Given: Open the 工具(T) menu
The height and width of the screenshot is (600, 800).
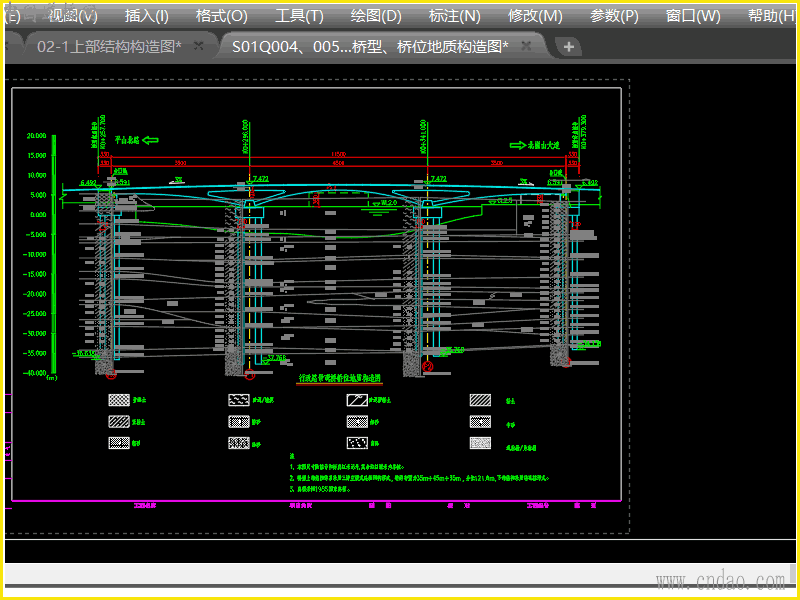Looking at the screenshot, I should [299, 16].
